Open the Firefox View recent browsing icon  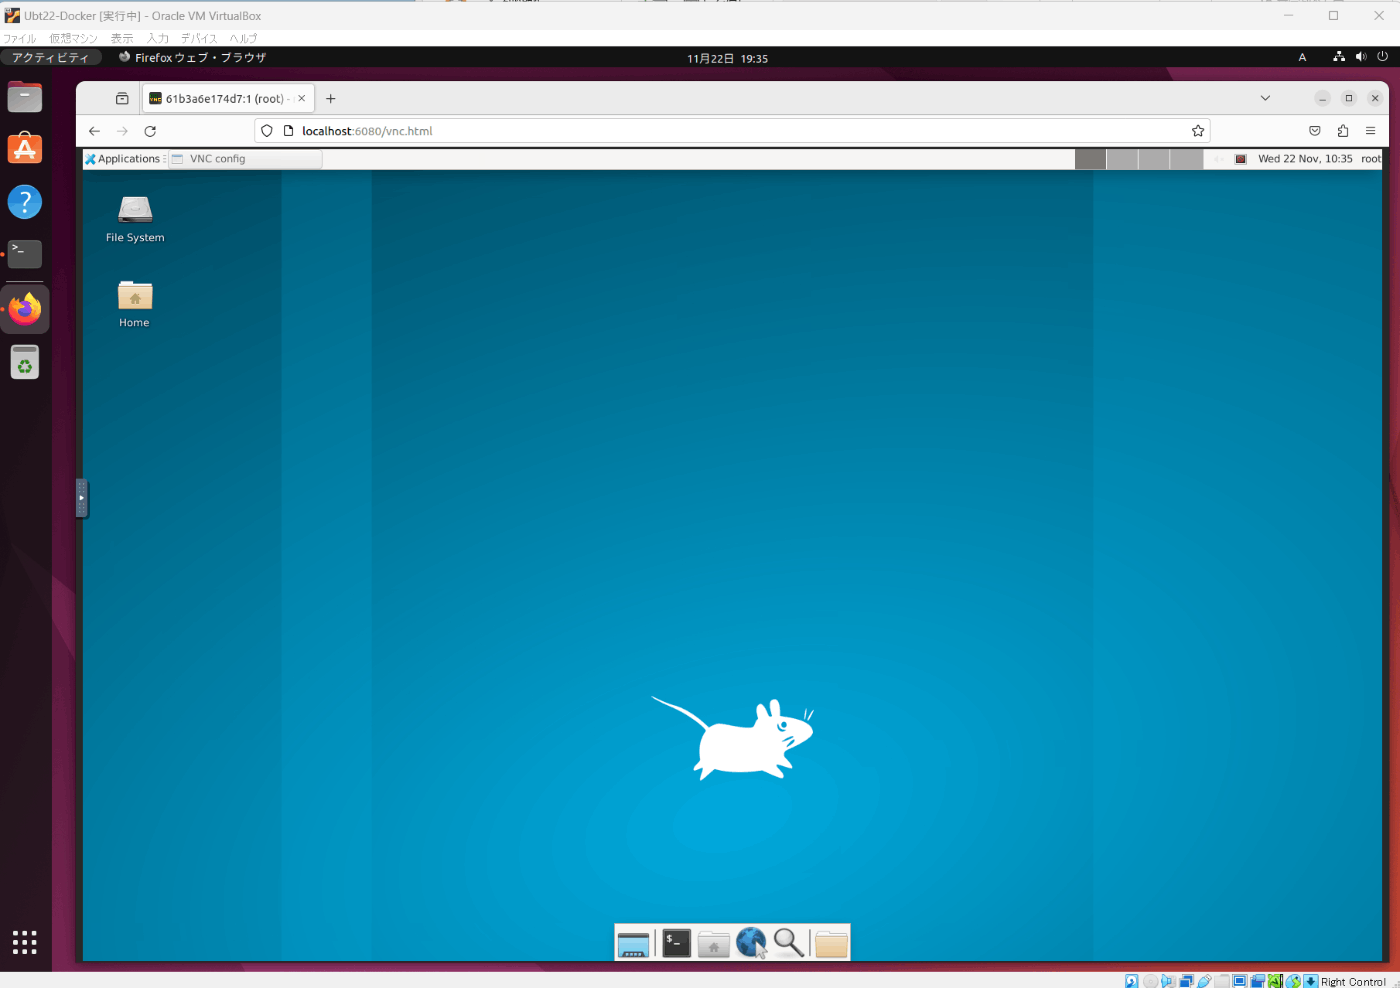(122, 99)
